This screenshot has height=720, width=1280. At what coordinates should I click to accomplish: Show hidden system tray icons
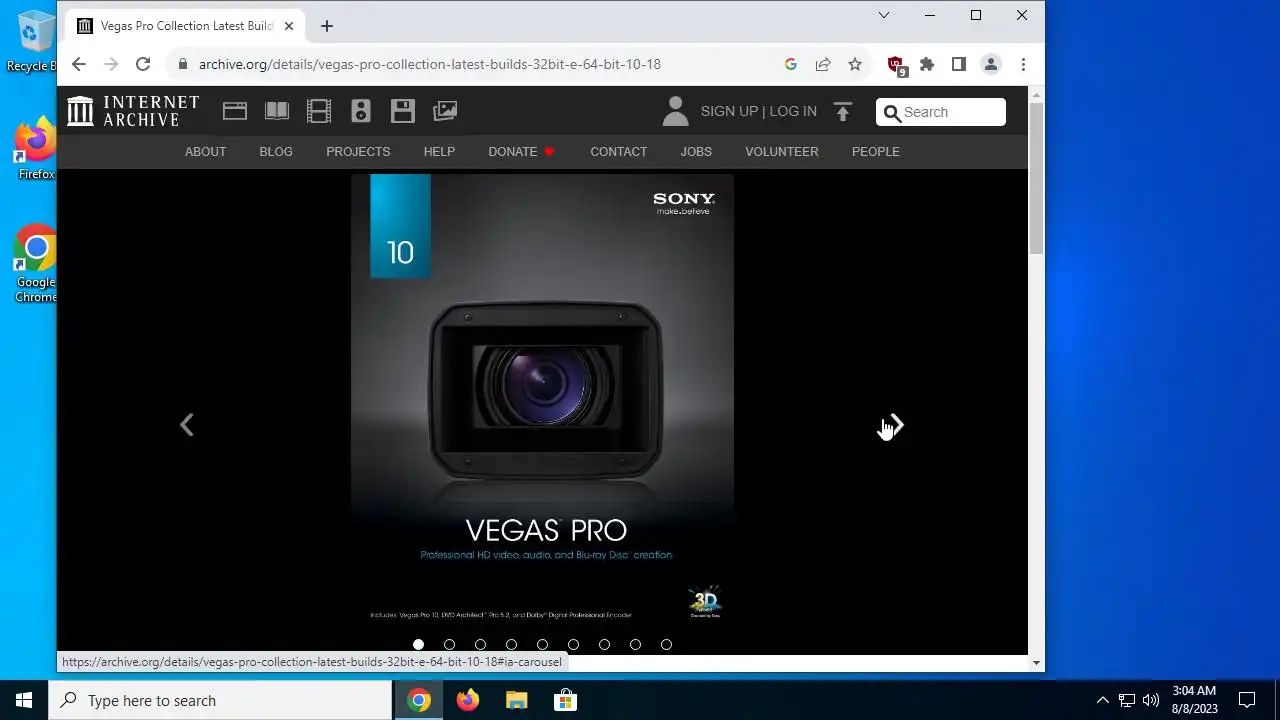coord(1102,700)
